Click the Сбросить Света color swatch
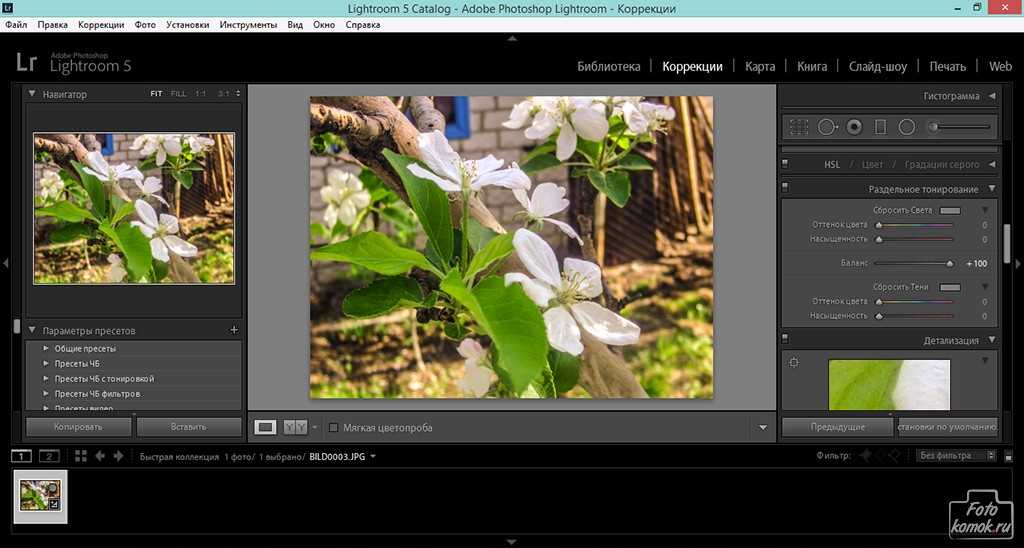The width and height of the screenshot is (1024, 548). coord(949,210)
